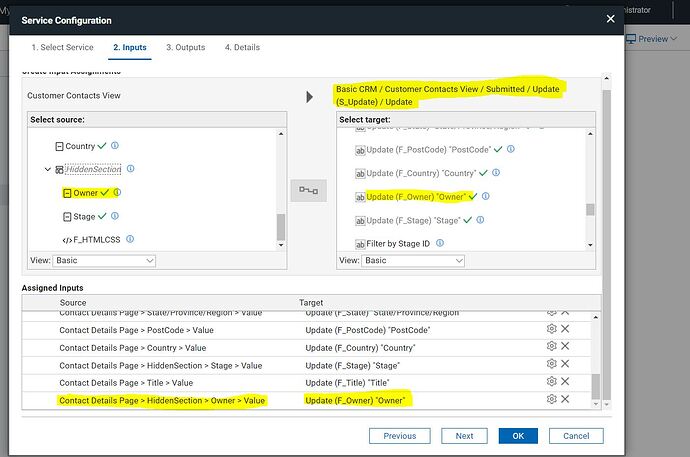Open gear settings for Stage assignment row
Viewport: 690px width, 457px height.
(551, 364)
